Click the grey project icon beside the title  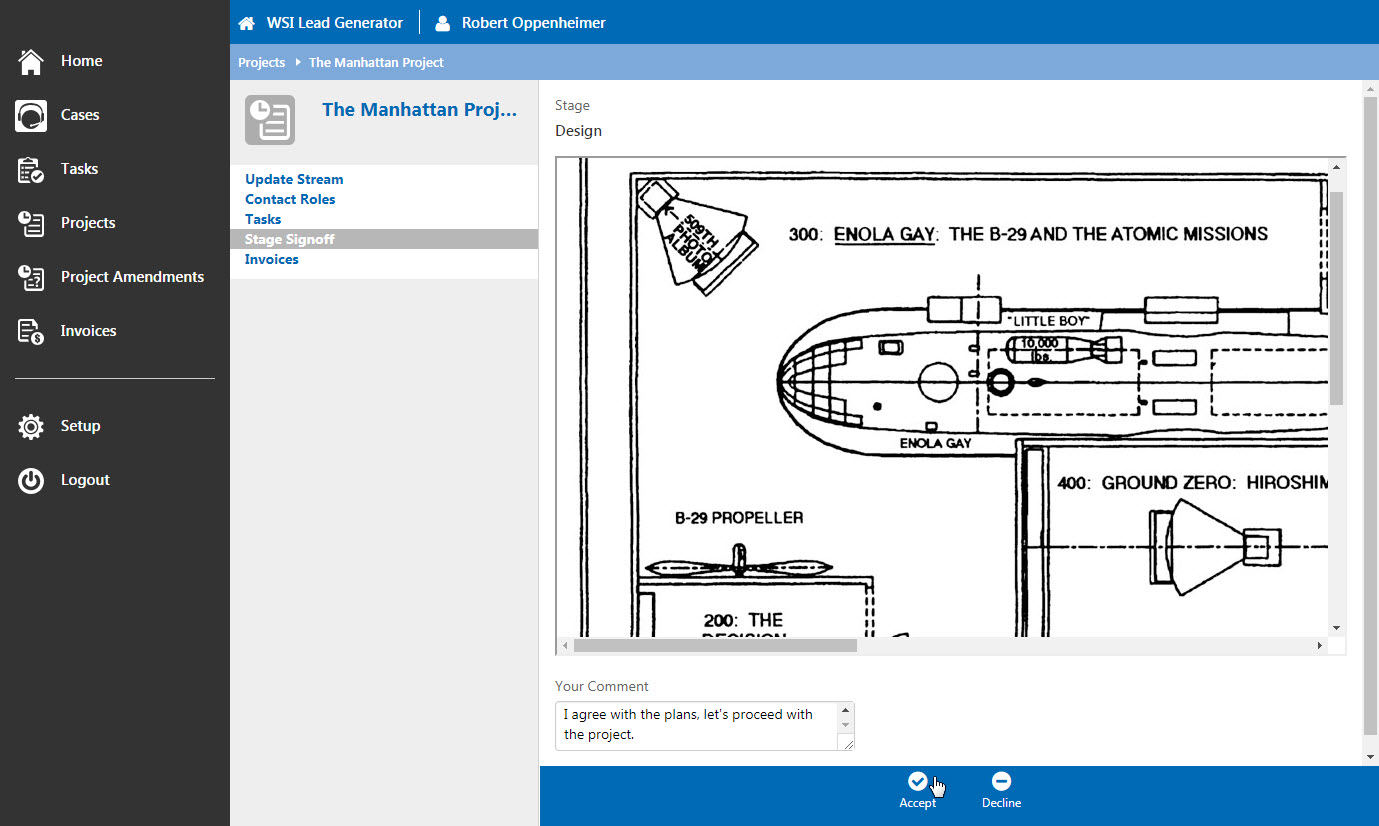tap(270, 120)
